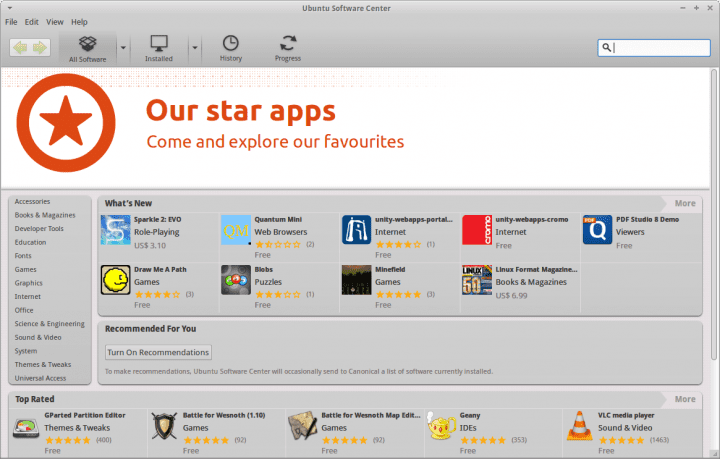Open the File menu
This screenshot has height=459, width=720.
[11, 22]
